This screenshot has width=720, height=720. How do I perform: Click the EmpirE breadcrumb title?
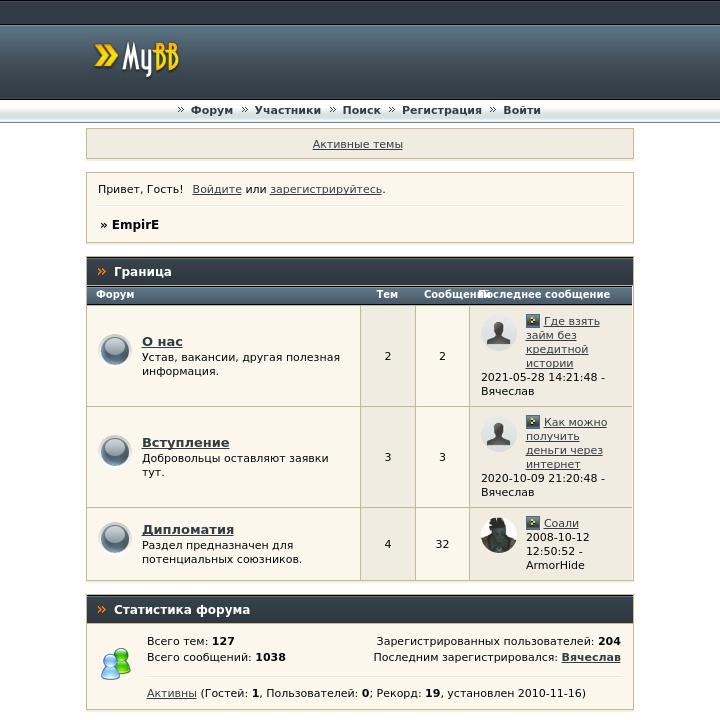click(x=135, y=225)
